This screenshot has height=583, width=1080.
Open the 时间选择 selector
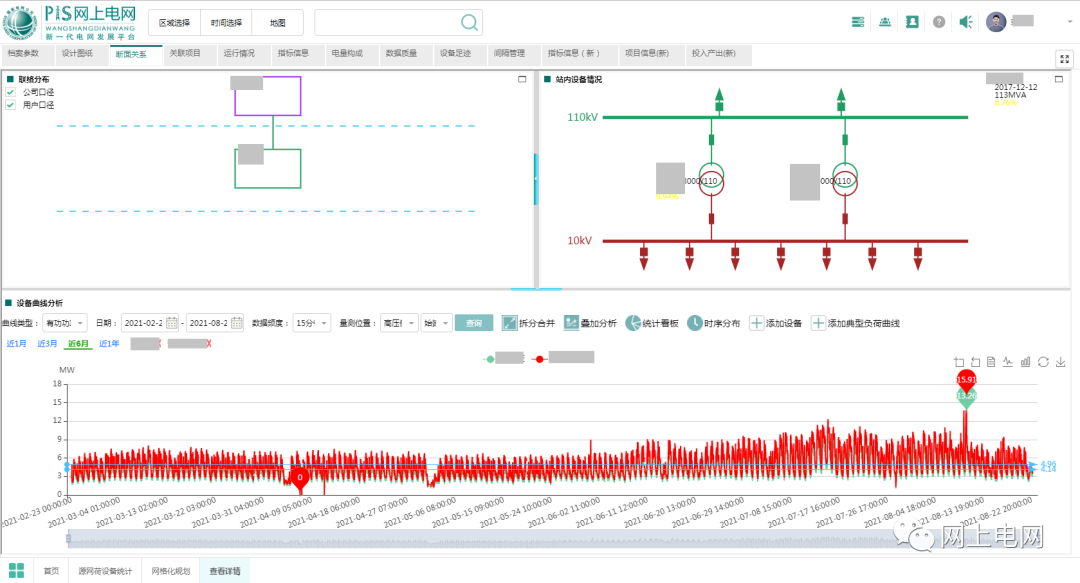pyautogui.click(x=226, y=23)
